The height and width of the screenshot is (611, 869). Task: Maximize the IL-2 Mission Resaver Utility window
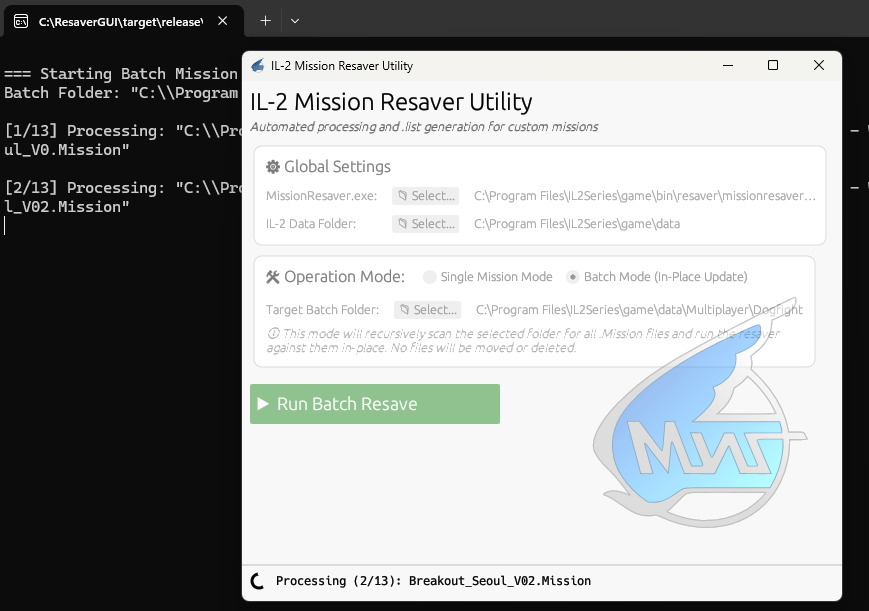click(x=773, y=65)
